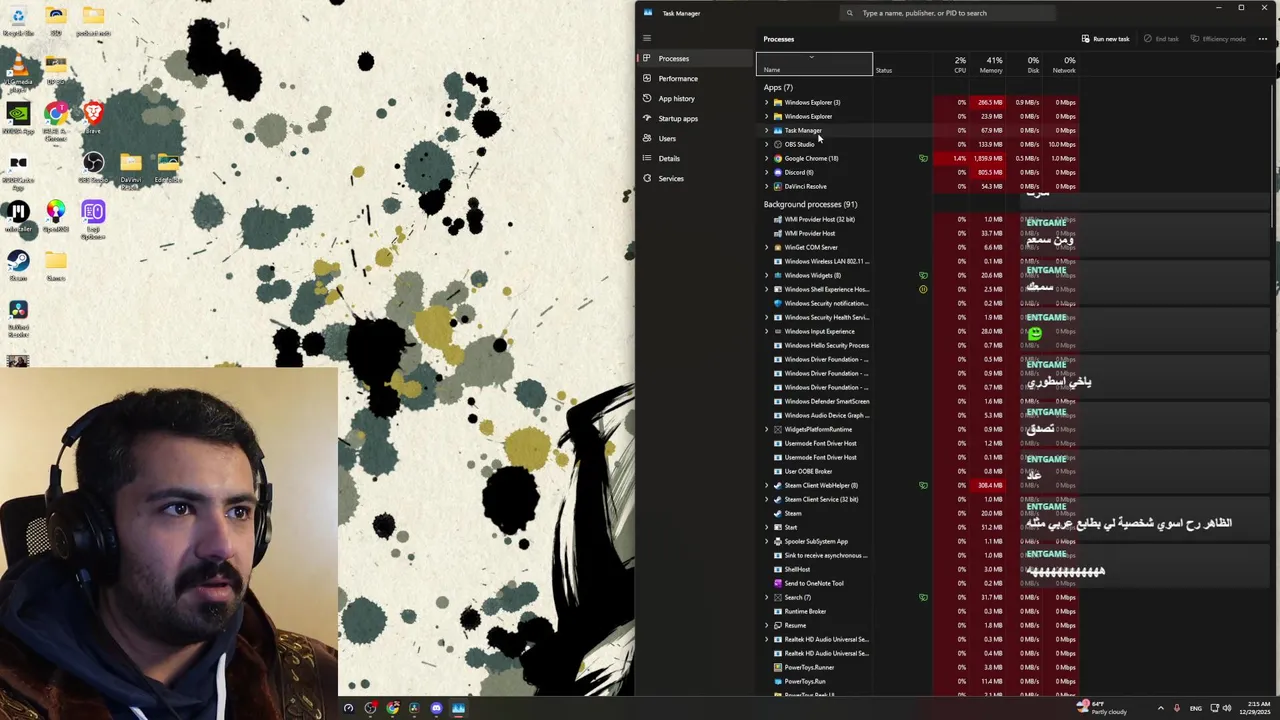Open the Processes page in the sidebar
Screen dimensions: 1280x720
click(695, 58)
